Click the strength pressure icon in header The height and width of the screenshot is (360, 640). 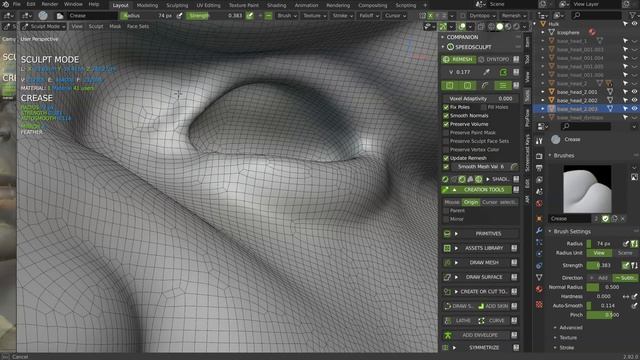pyautogui.click(x=250, y=16)
